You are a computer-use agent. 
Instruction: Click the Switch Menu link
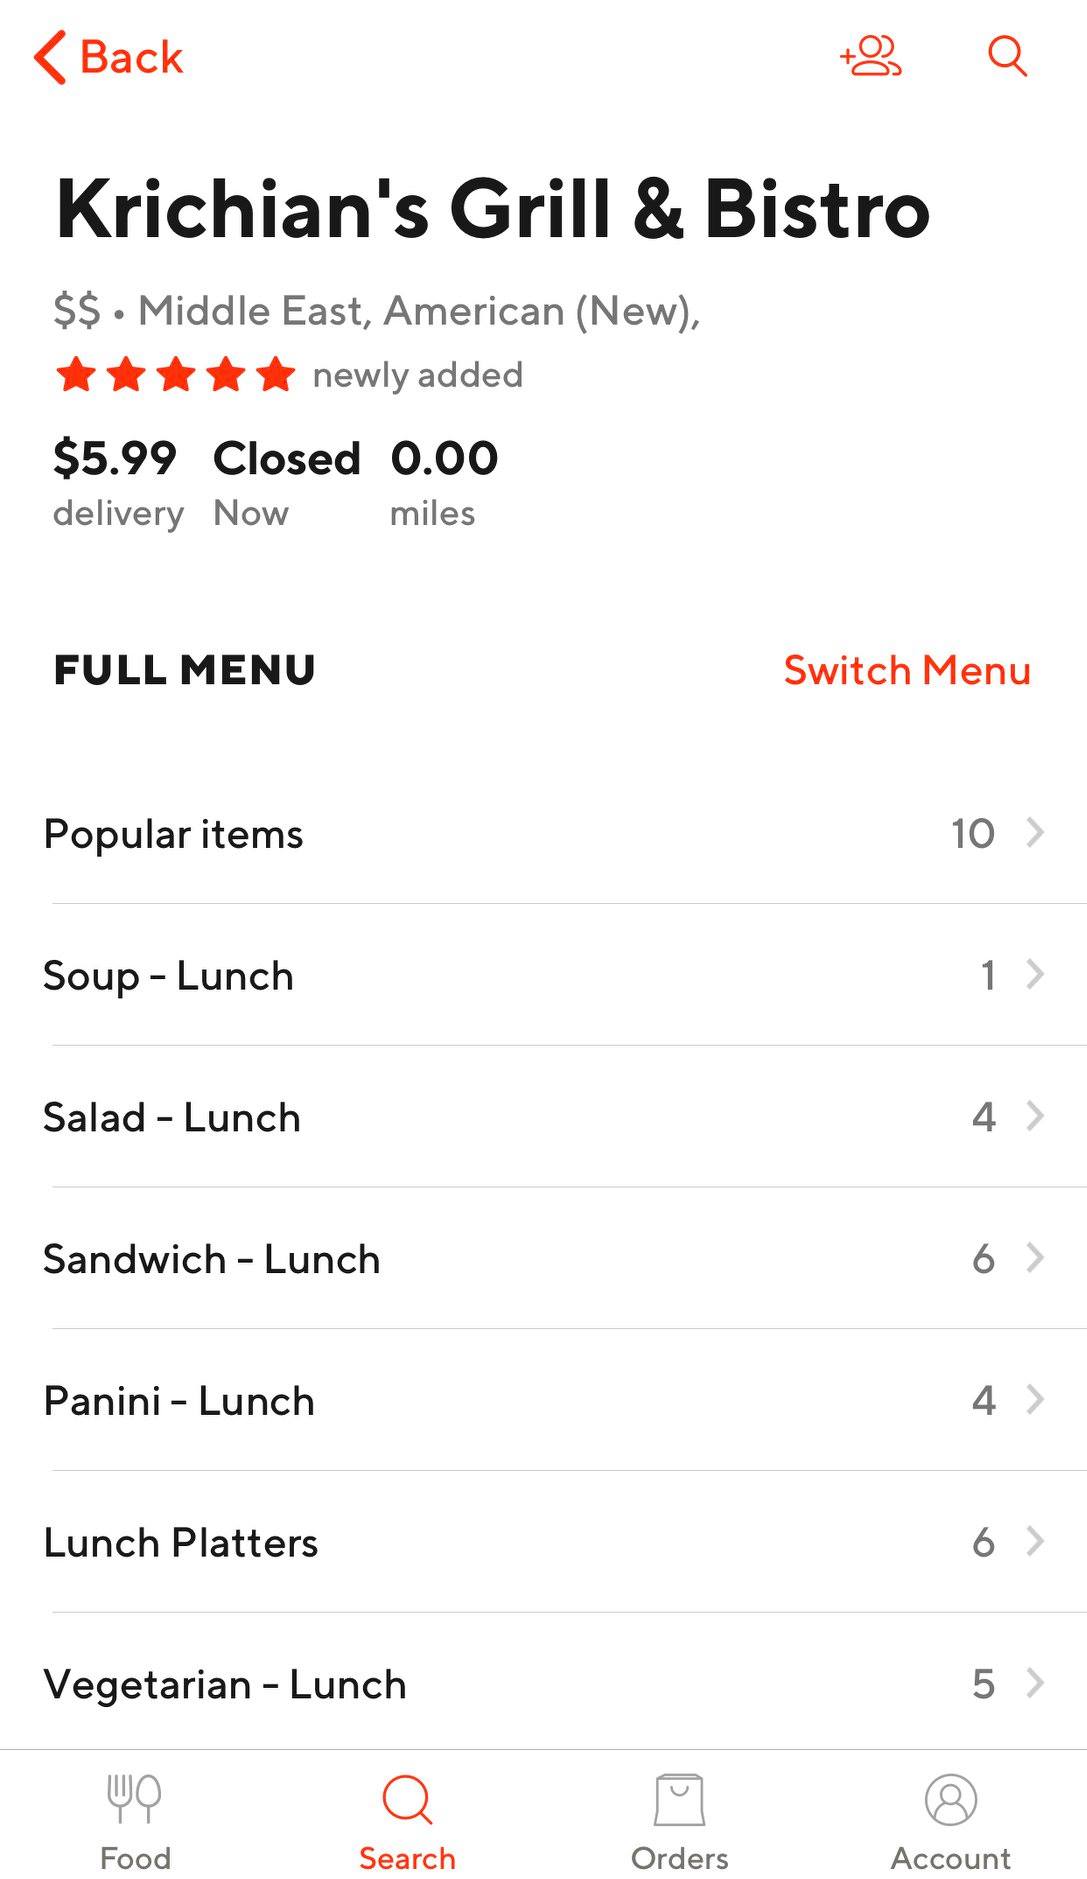pos(906,670)
